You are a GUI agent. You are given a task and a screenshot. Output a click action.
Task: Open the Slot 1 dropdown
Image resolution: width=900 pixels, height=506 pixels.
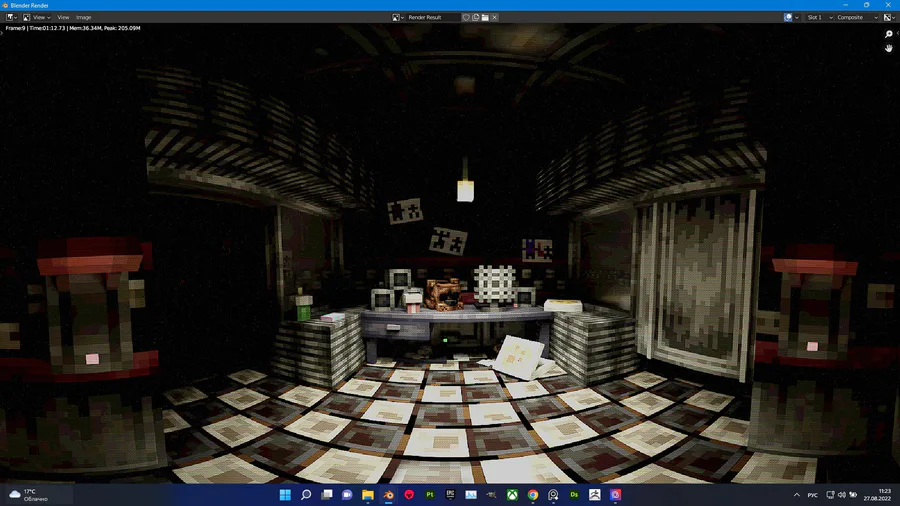818,17
